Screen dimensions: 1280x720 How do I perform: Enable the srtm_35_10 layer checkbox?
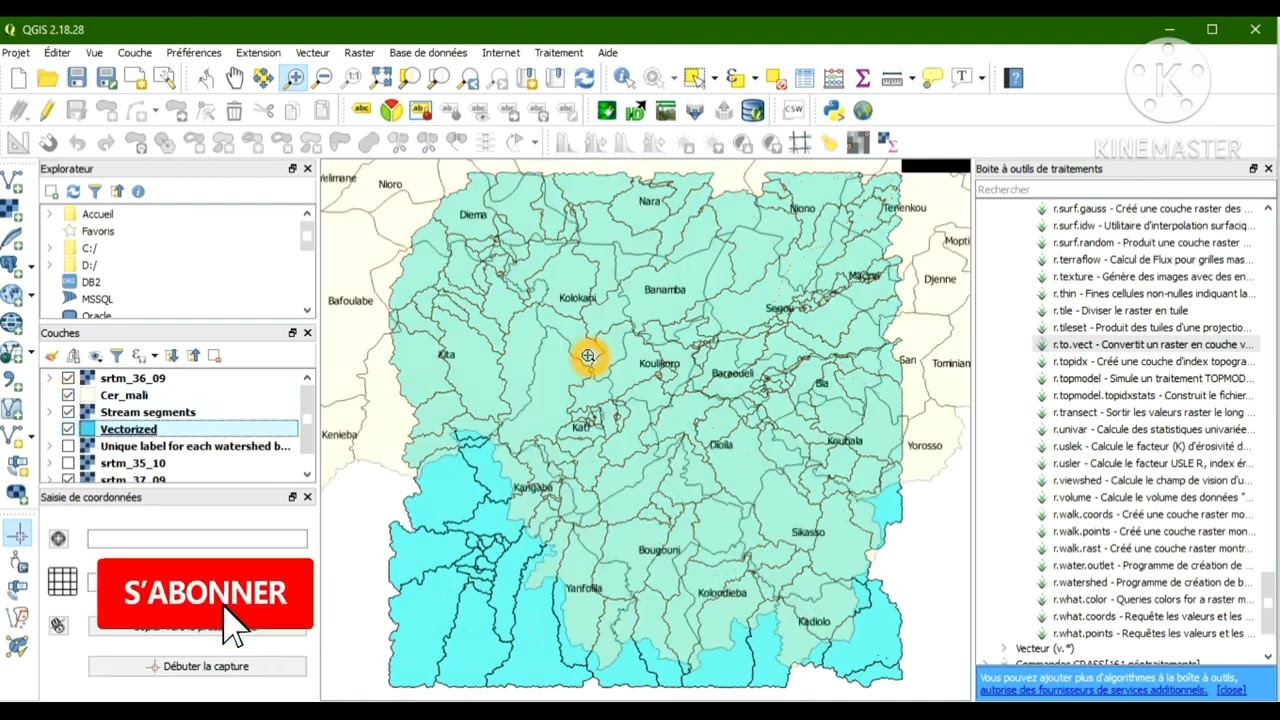(x=68, y=463)
